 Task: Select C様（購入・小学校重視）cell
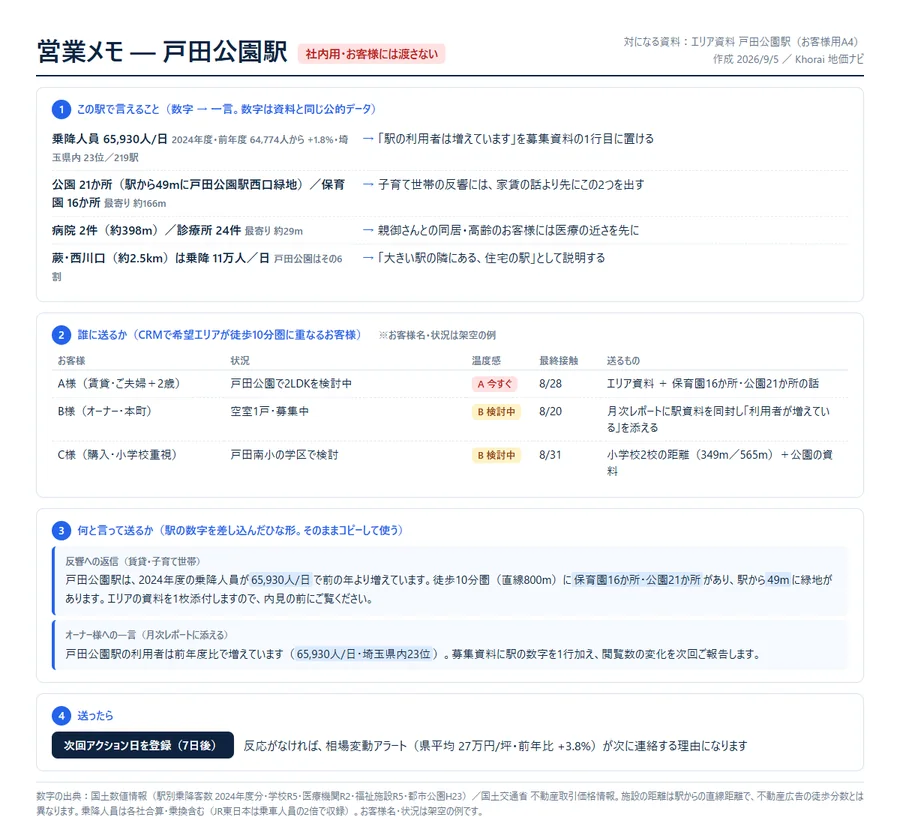tap(117, 455)
